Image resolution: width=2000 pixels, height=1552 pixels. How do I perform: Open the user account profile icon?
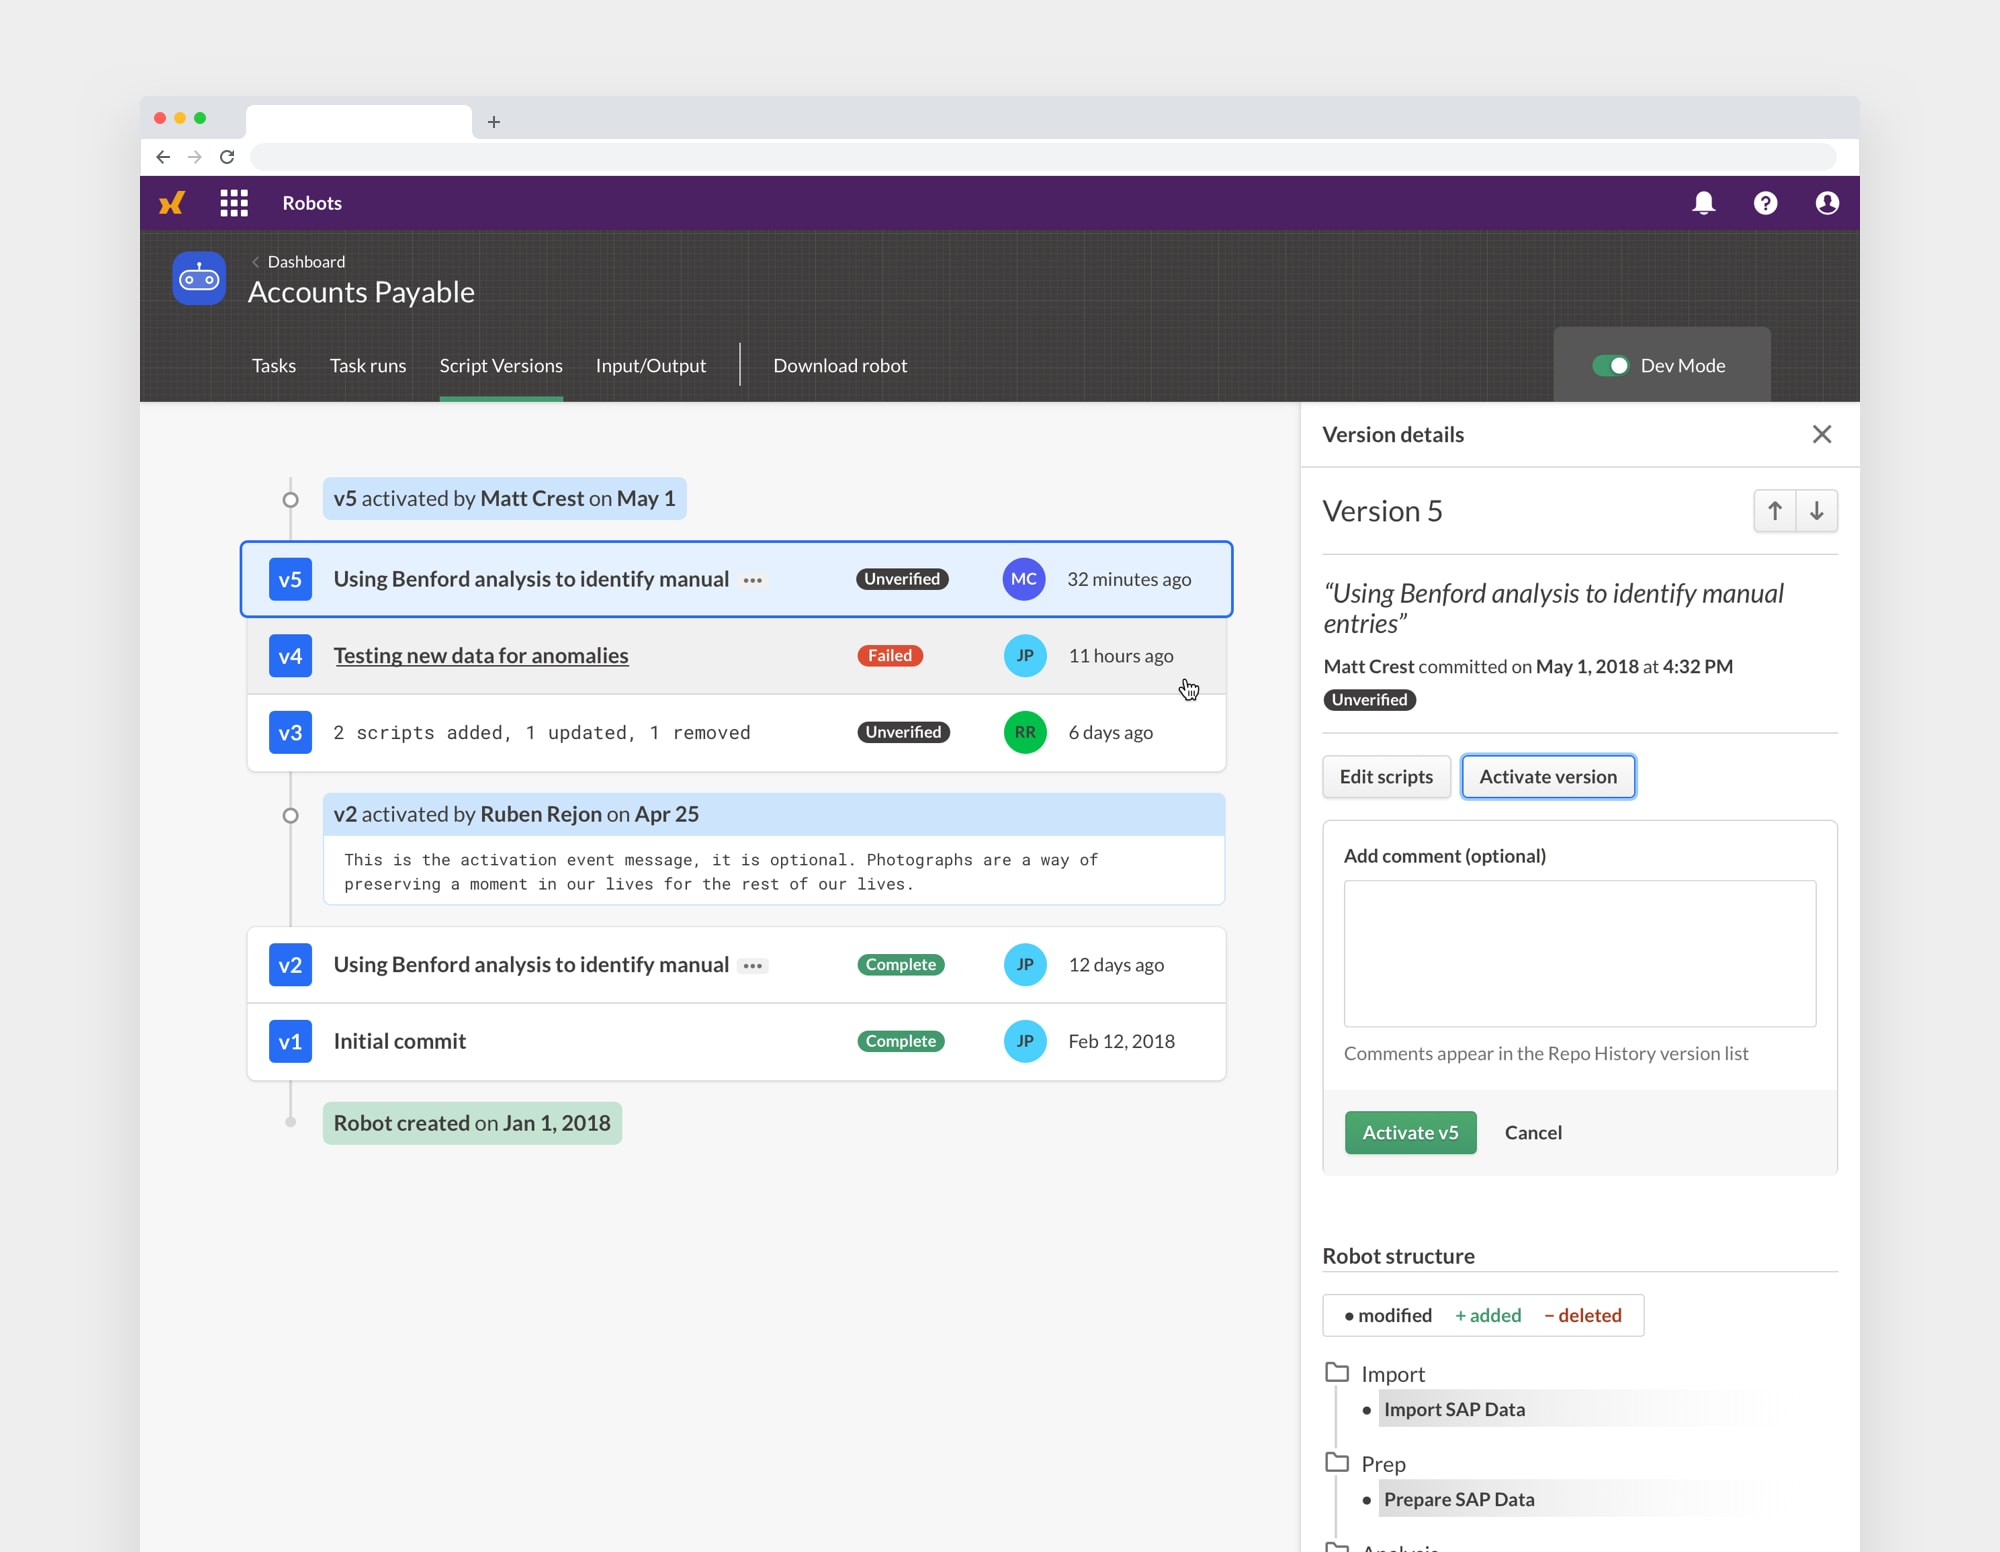(1827, 203)
